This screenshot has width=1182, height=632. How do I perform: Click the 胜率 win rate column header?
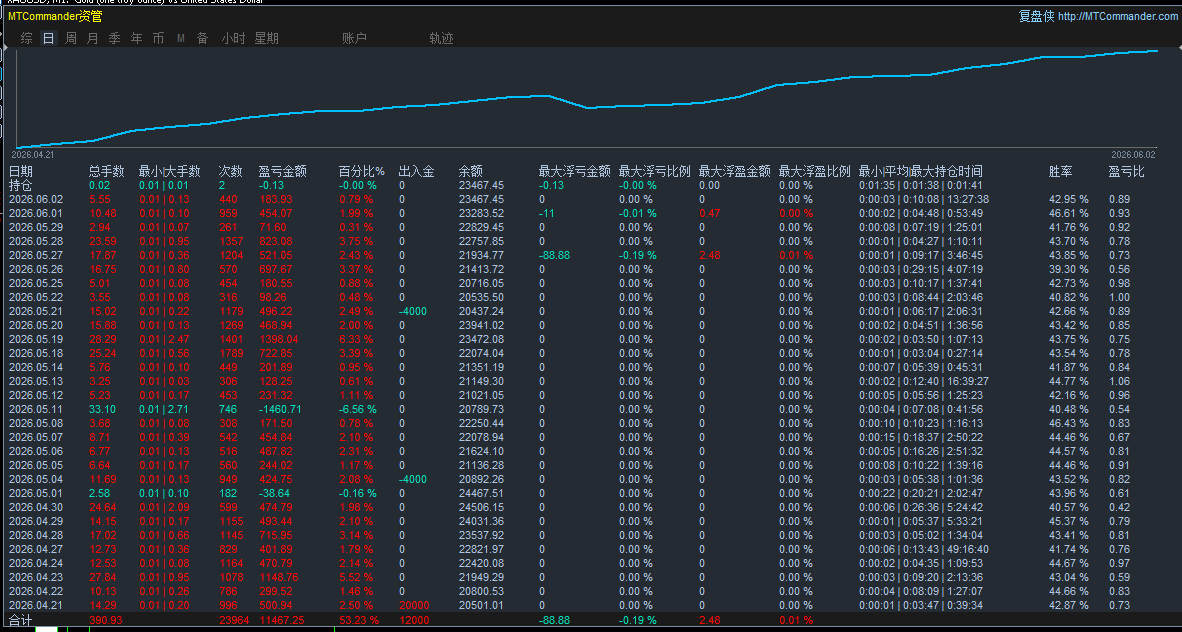1061,171
